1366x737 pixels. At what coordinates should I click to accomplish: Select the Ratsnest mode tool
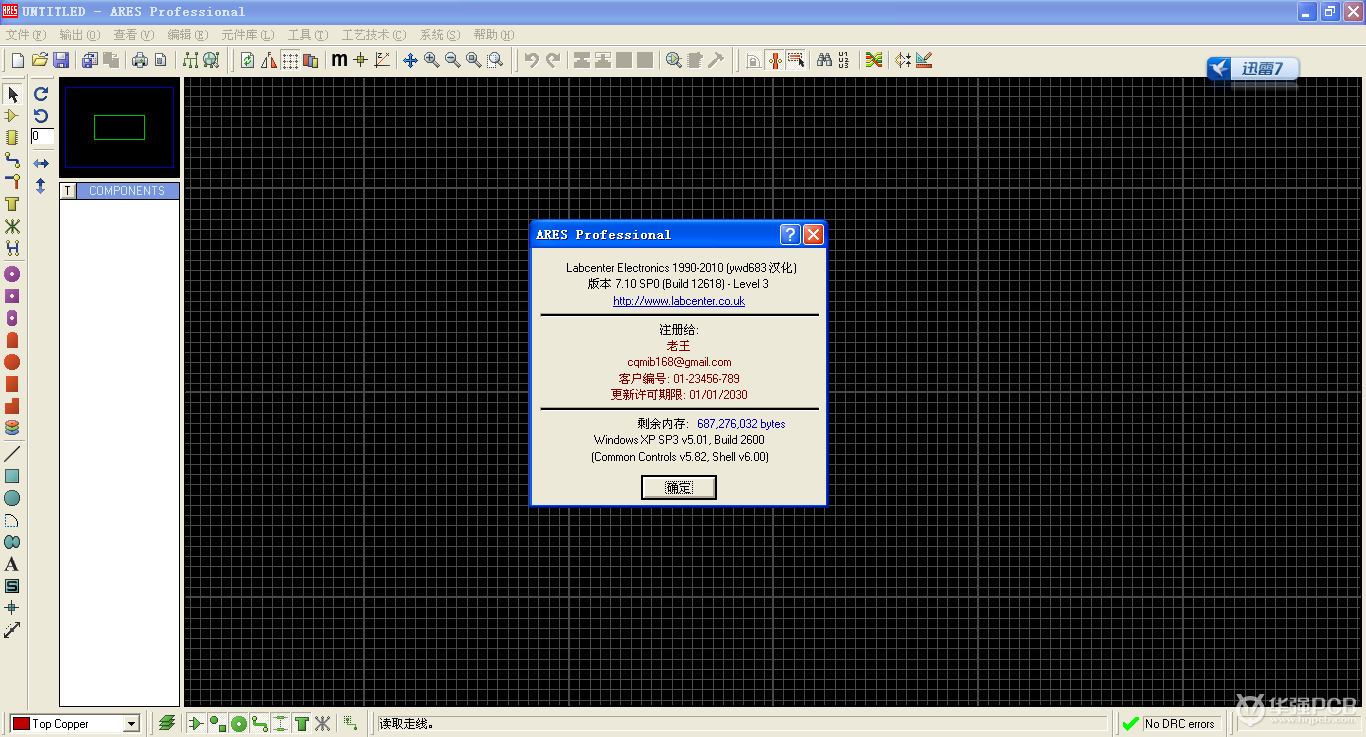click(12, 226)
